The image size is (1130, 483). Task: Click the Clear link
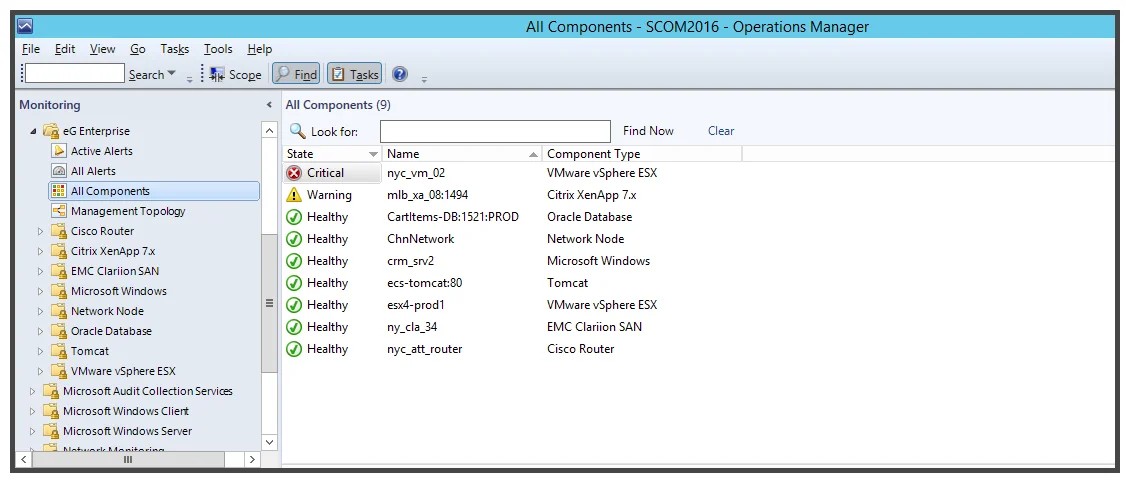point(721,131)
